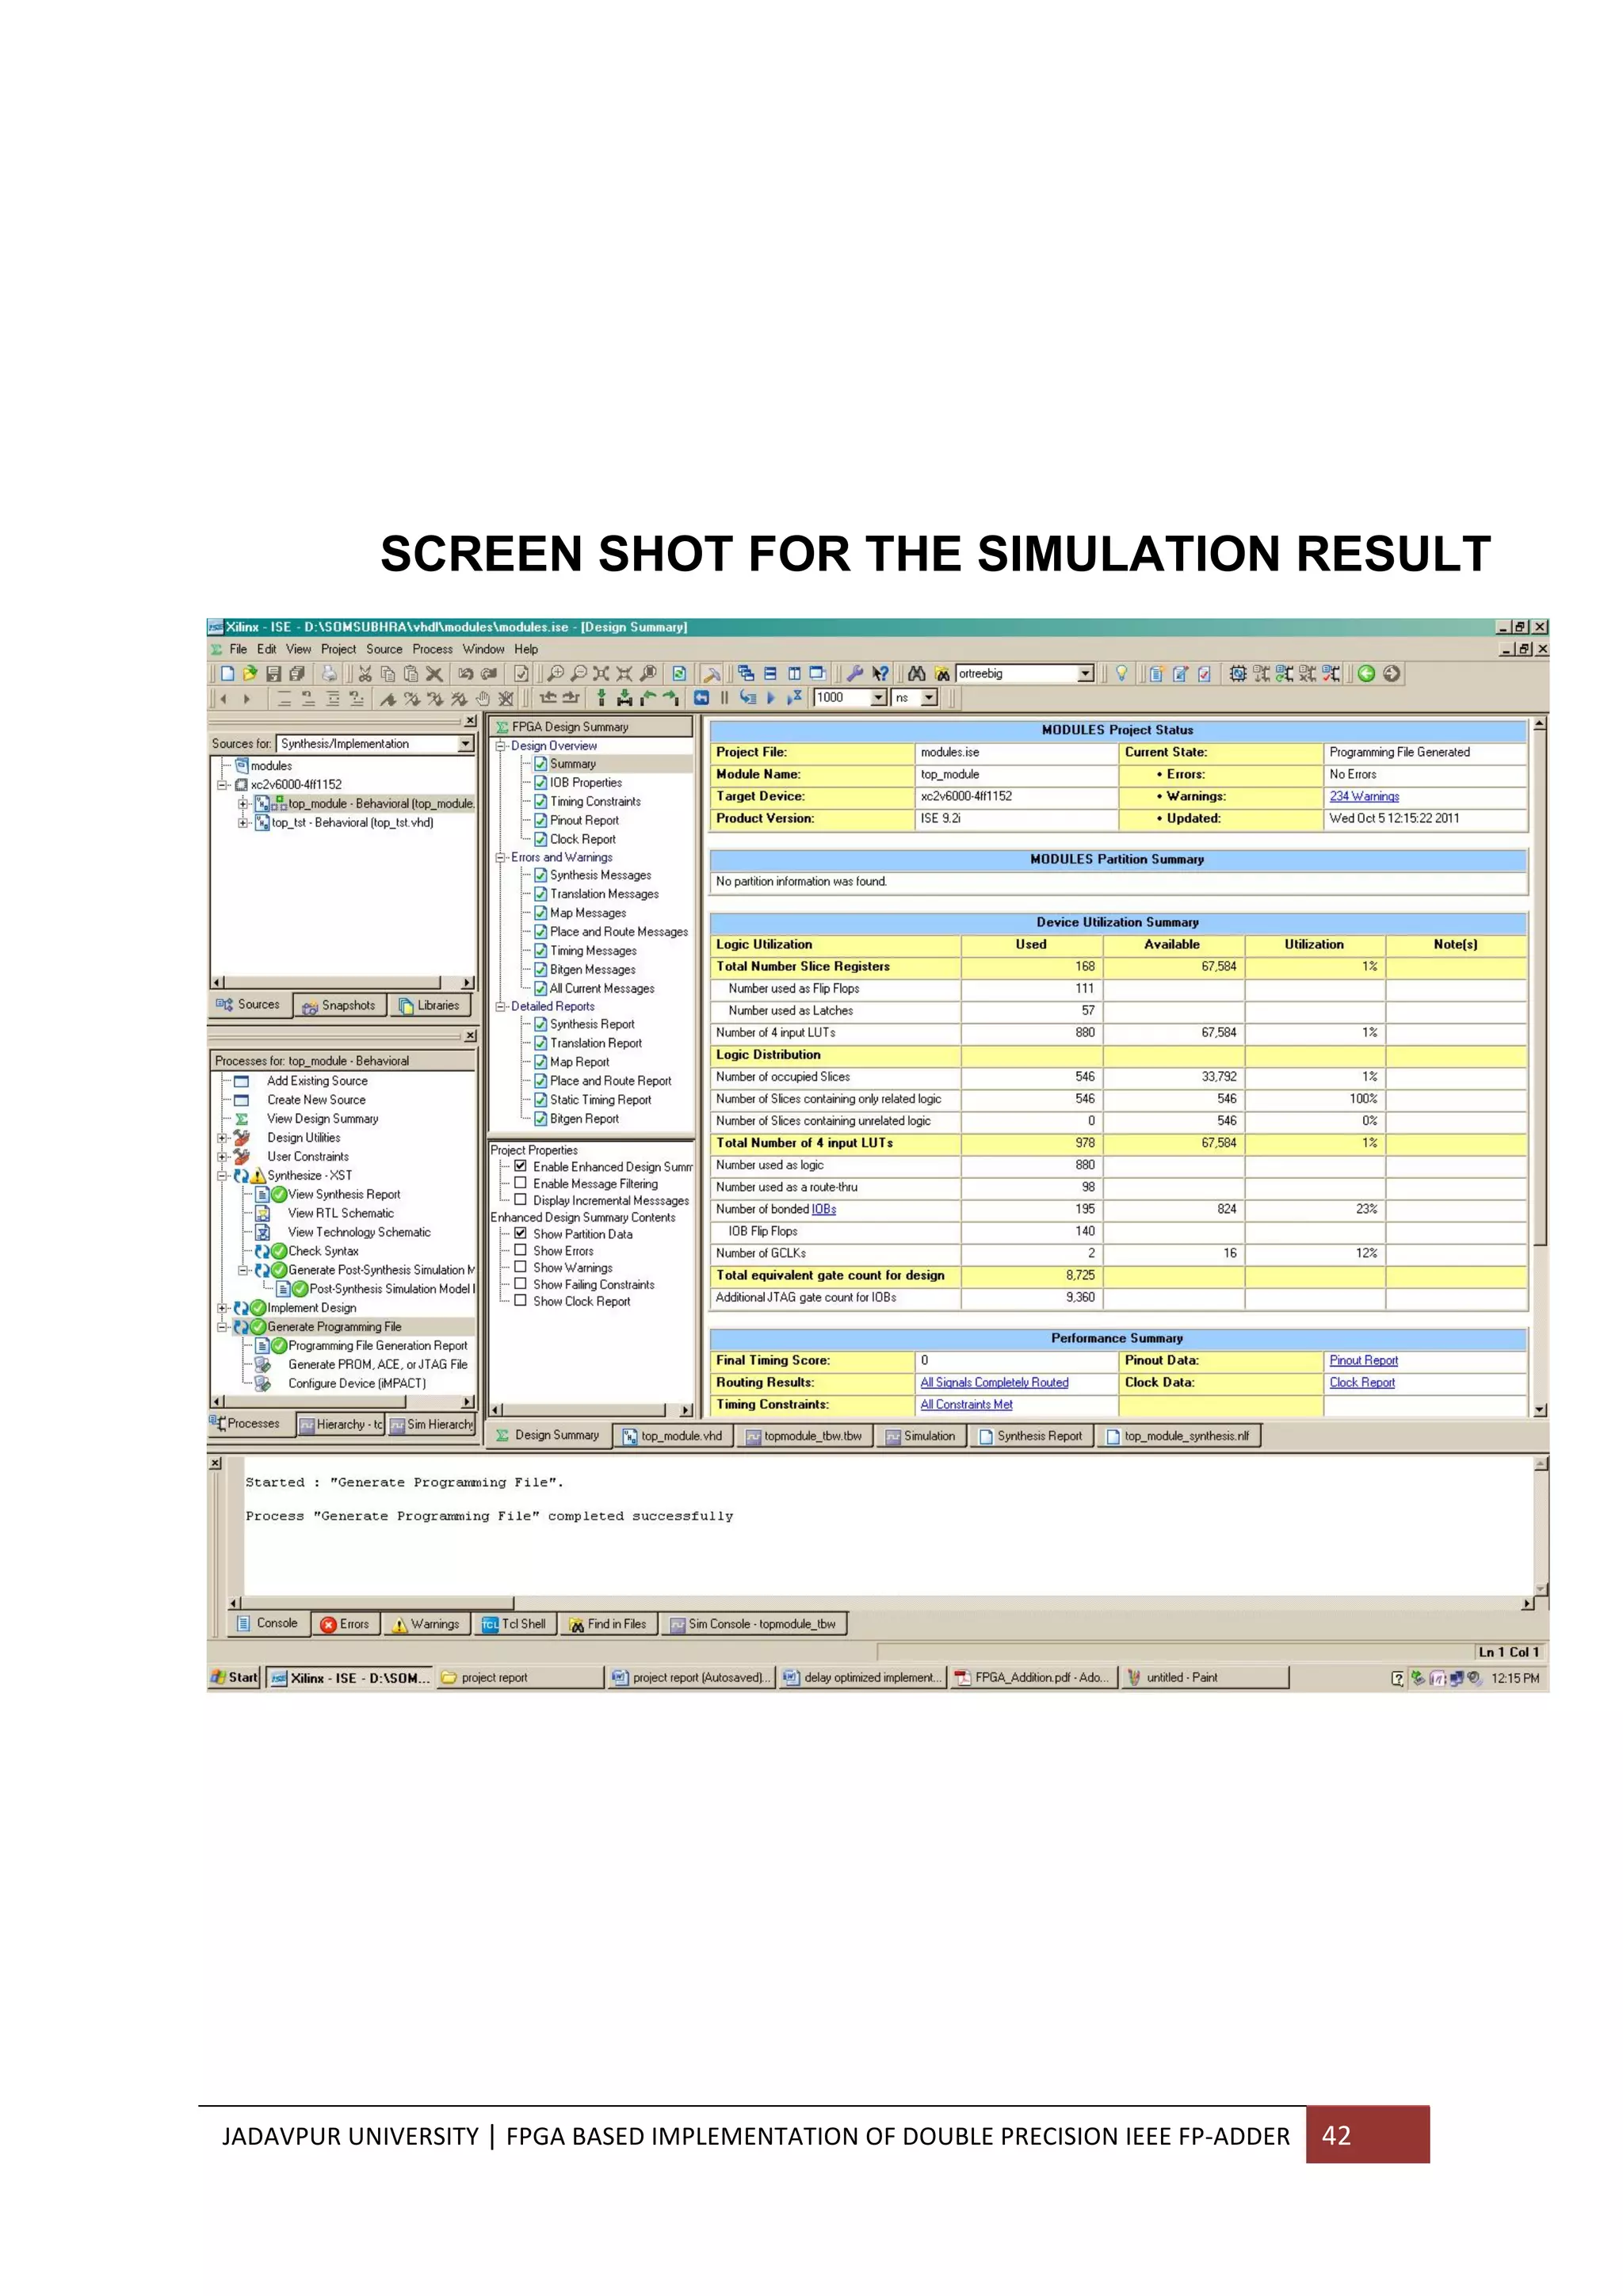Select top_tst - Behavioral source item
1623x2296 pixels.
pyautogui.click(x=352, y=823)
